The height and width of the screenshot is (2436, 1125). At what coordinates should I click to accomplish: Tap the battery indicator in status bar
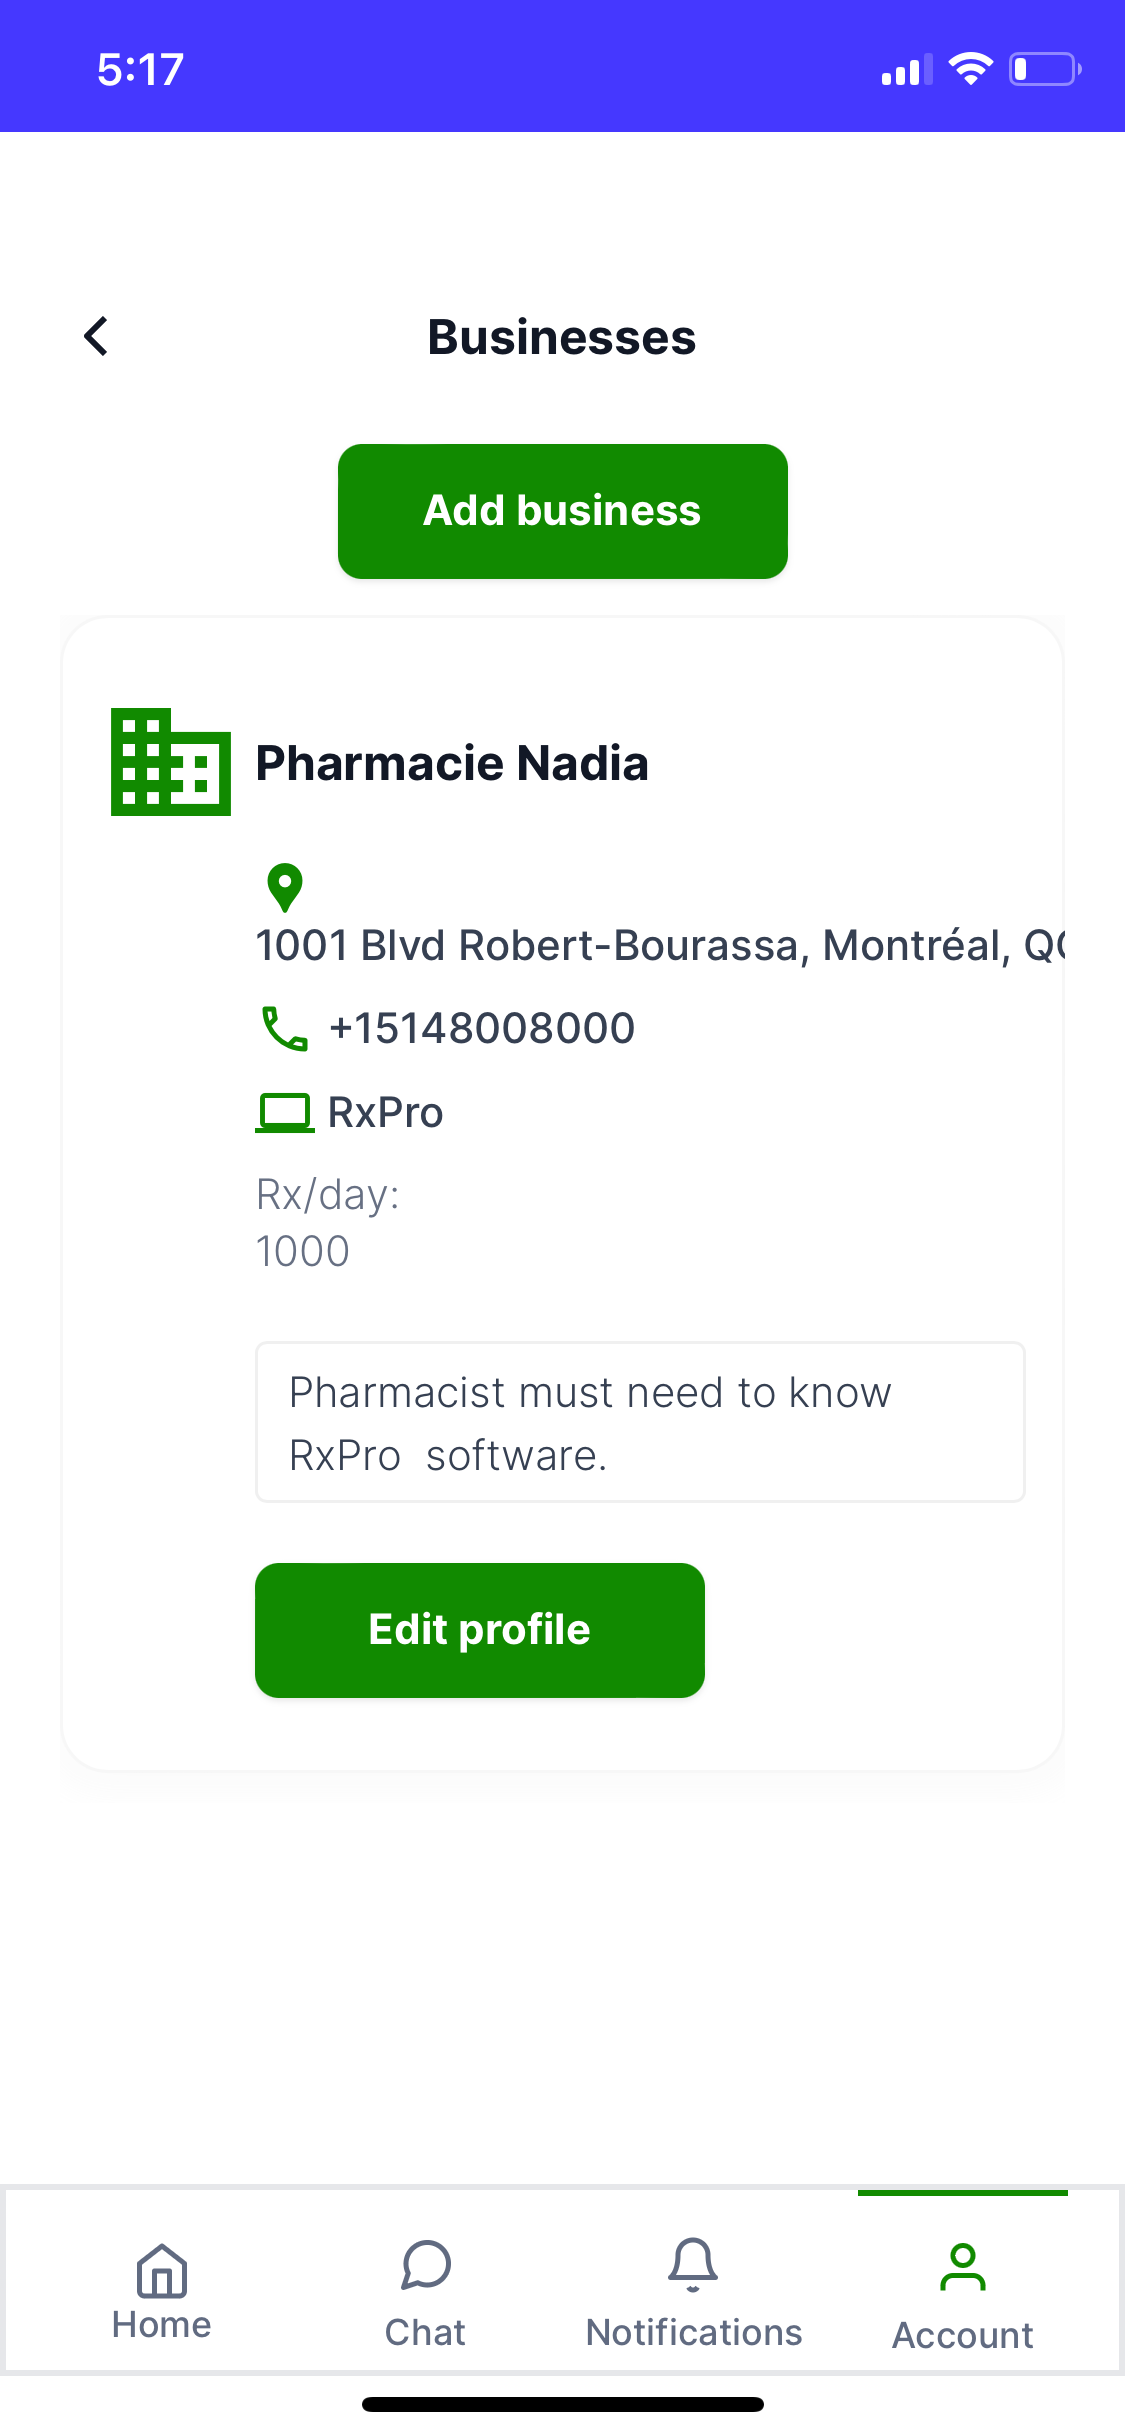tap(1044, 69)
